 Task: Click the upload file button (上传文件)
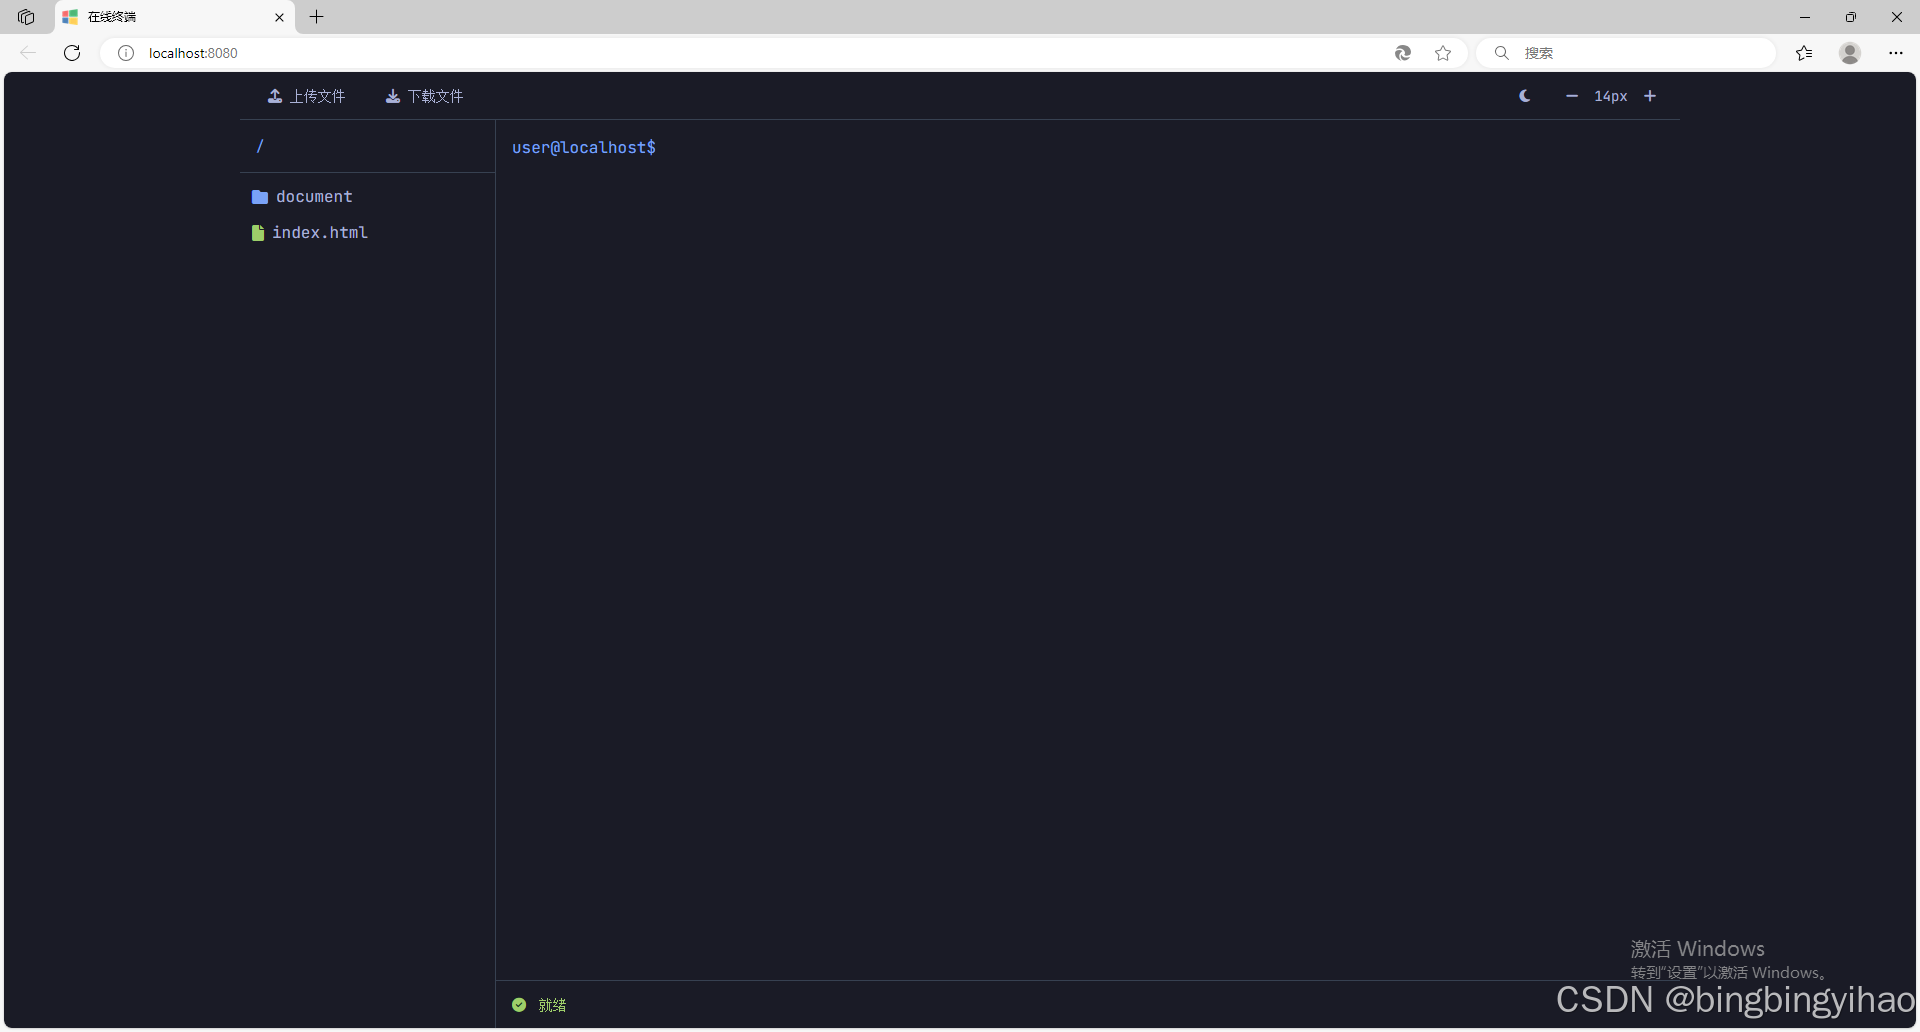coord(306,96)
